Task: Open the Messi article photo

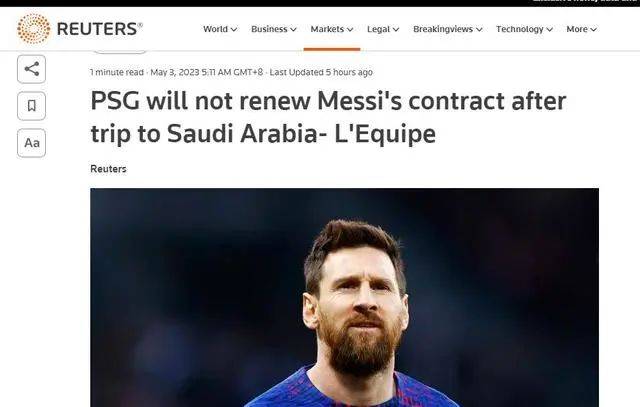Action: pyautogui.click(x=344, y=297)
